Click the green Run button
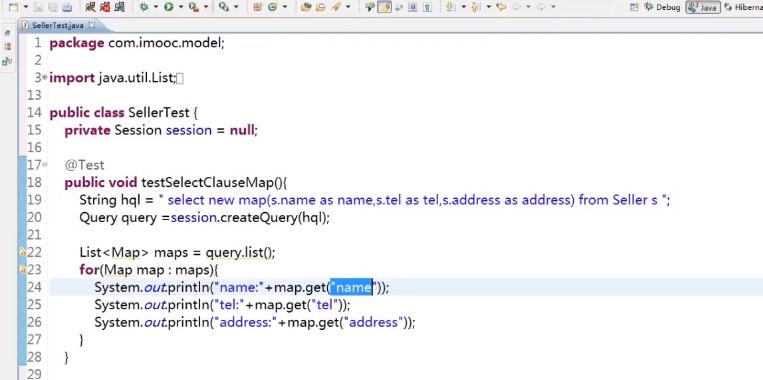The image size is (763, 380). point(168,7)
